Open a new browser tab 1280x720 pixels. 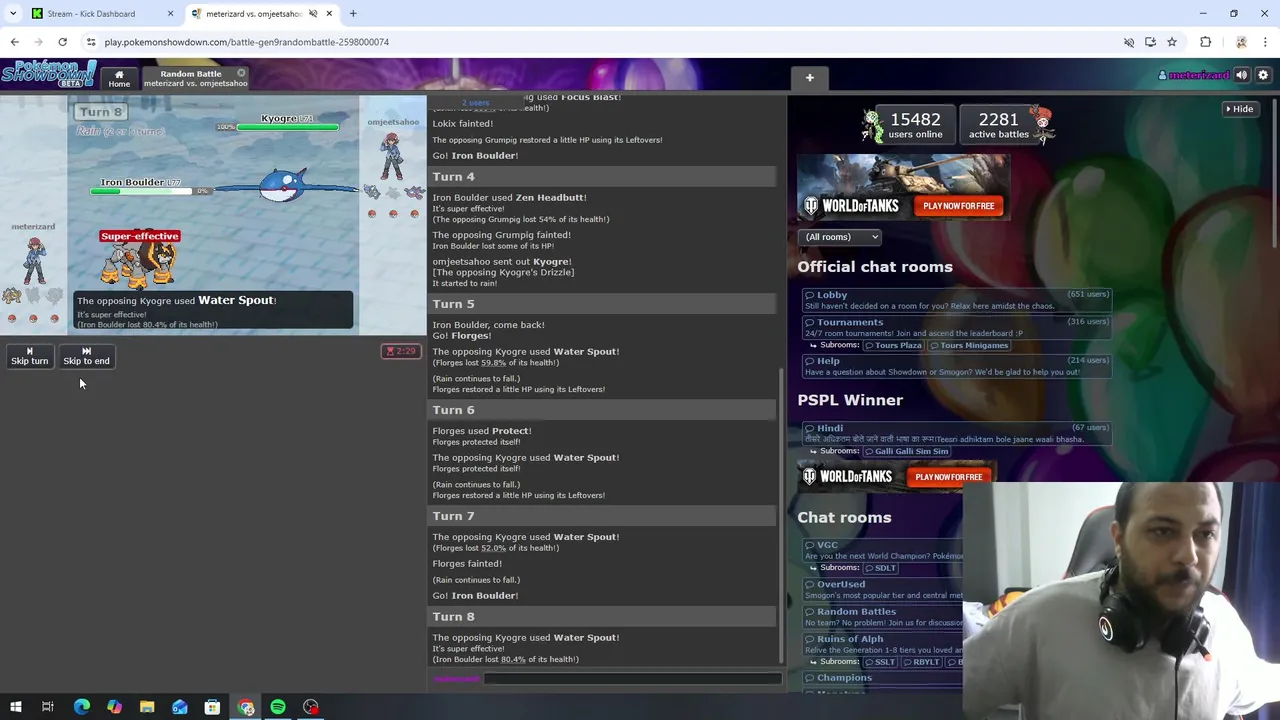pos(353,14)
